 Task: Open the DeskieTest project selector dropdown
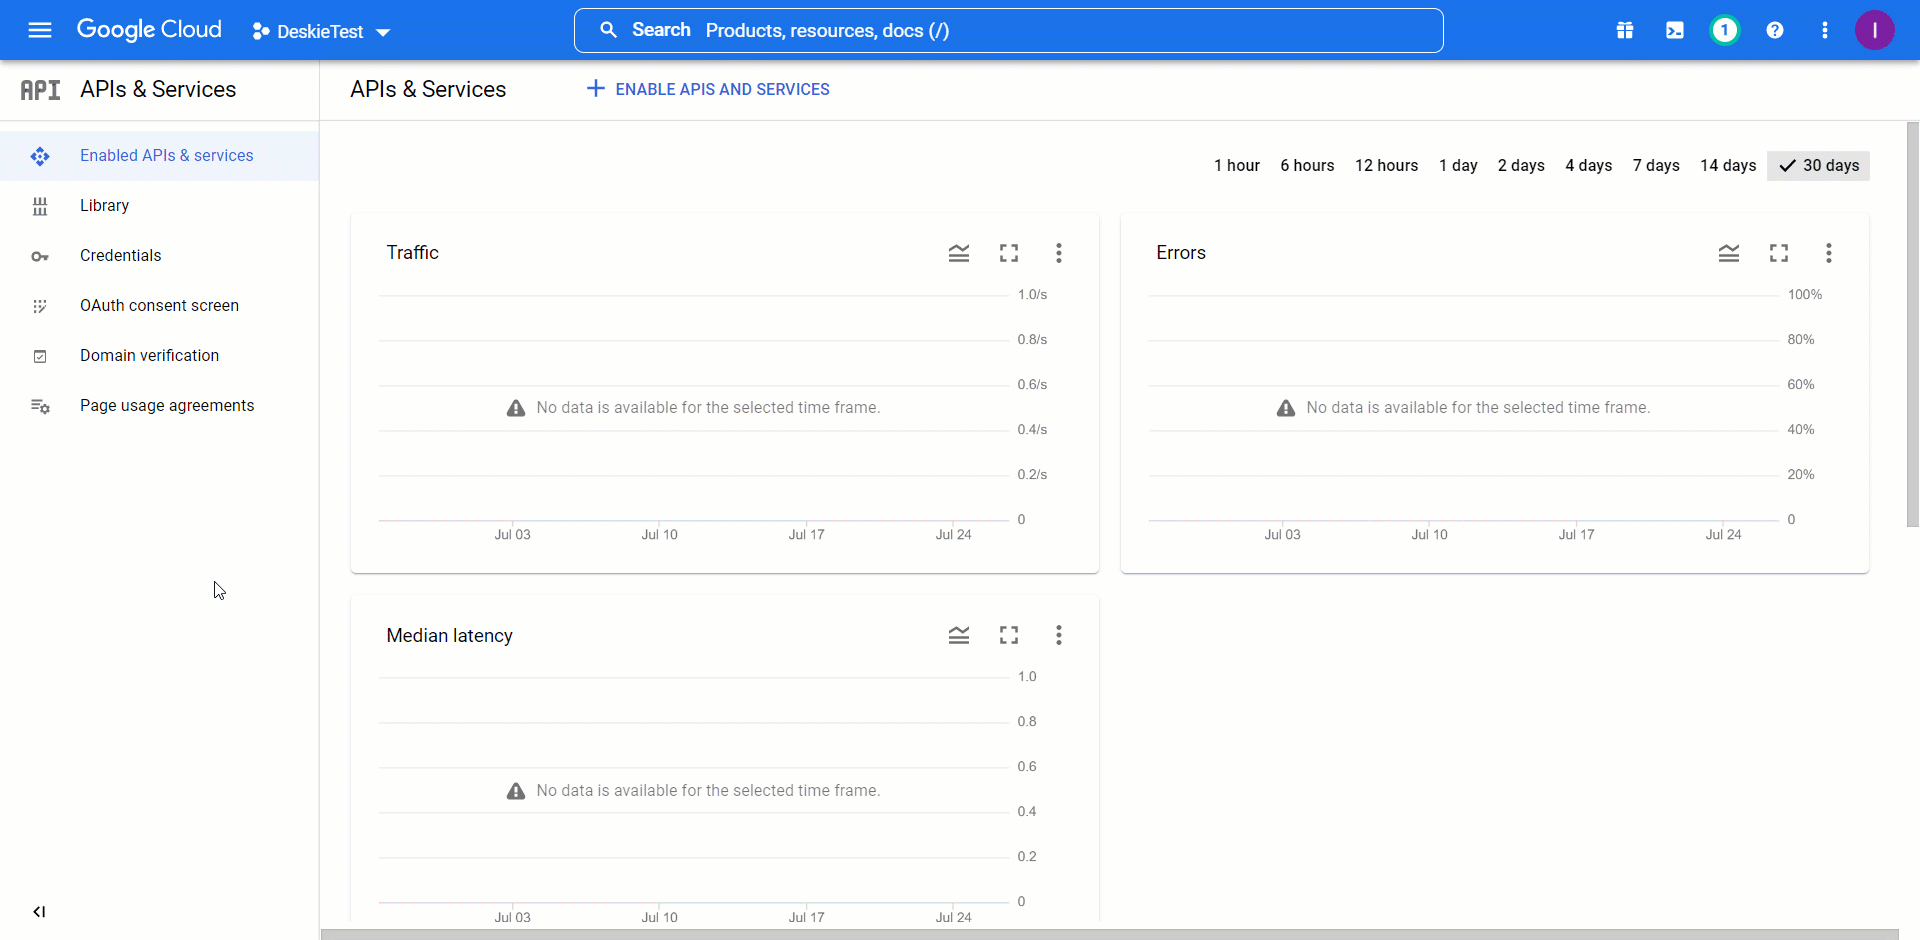pyautogui.click(x=320, y=31)
